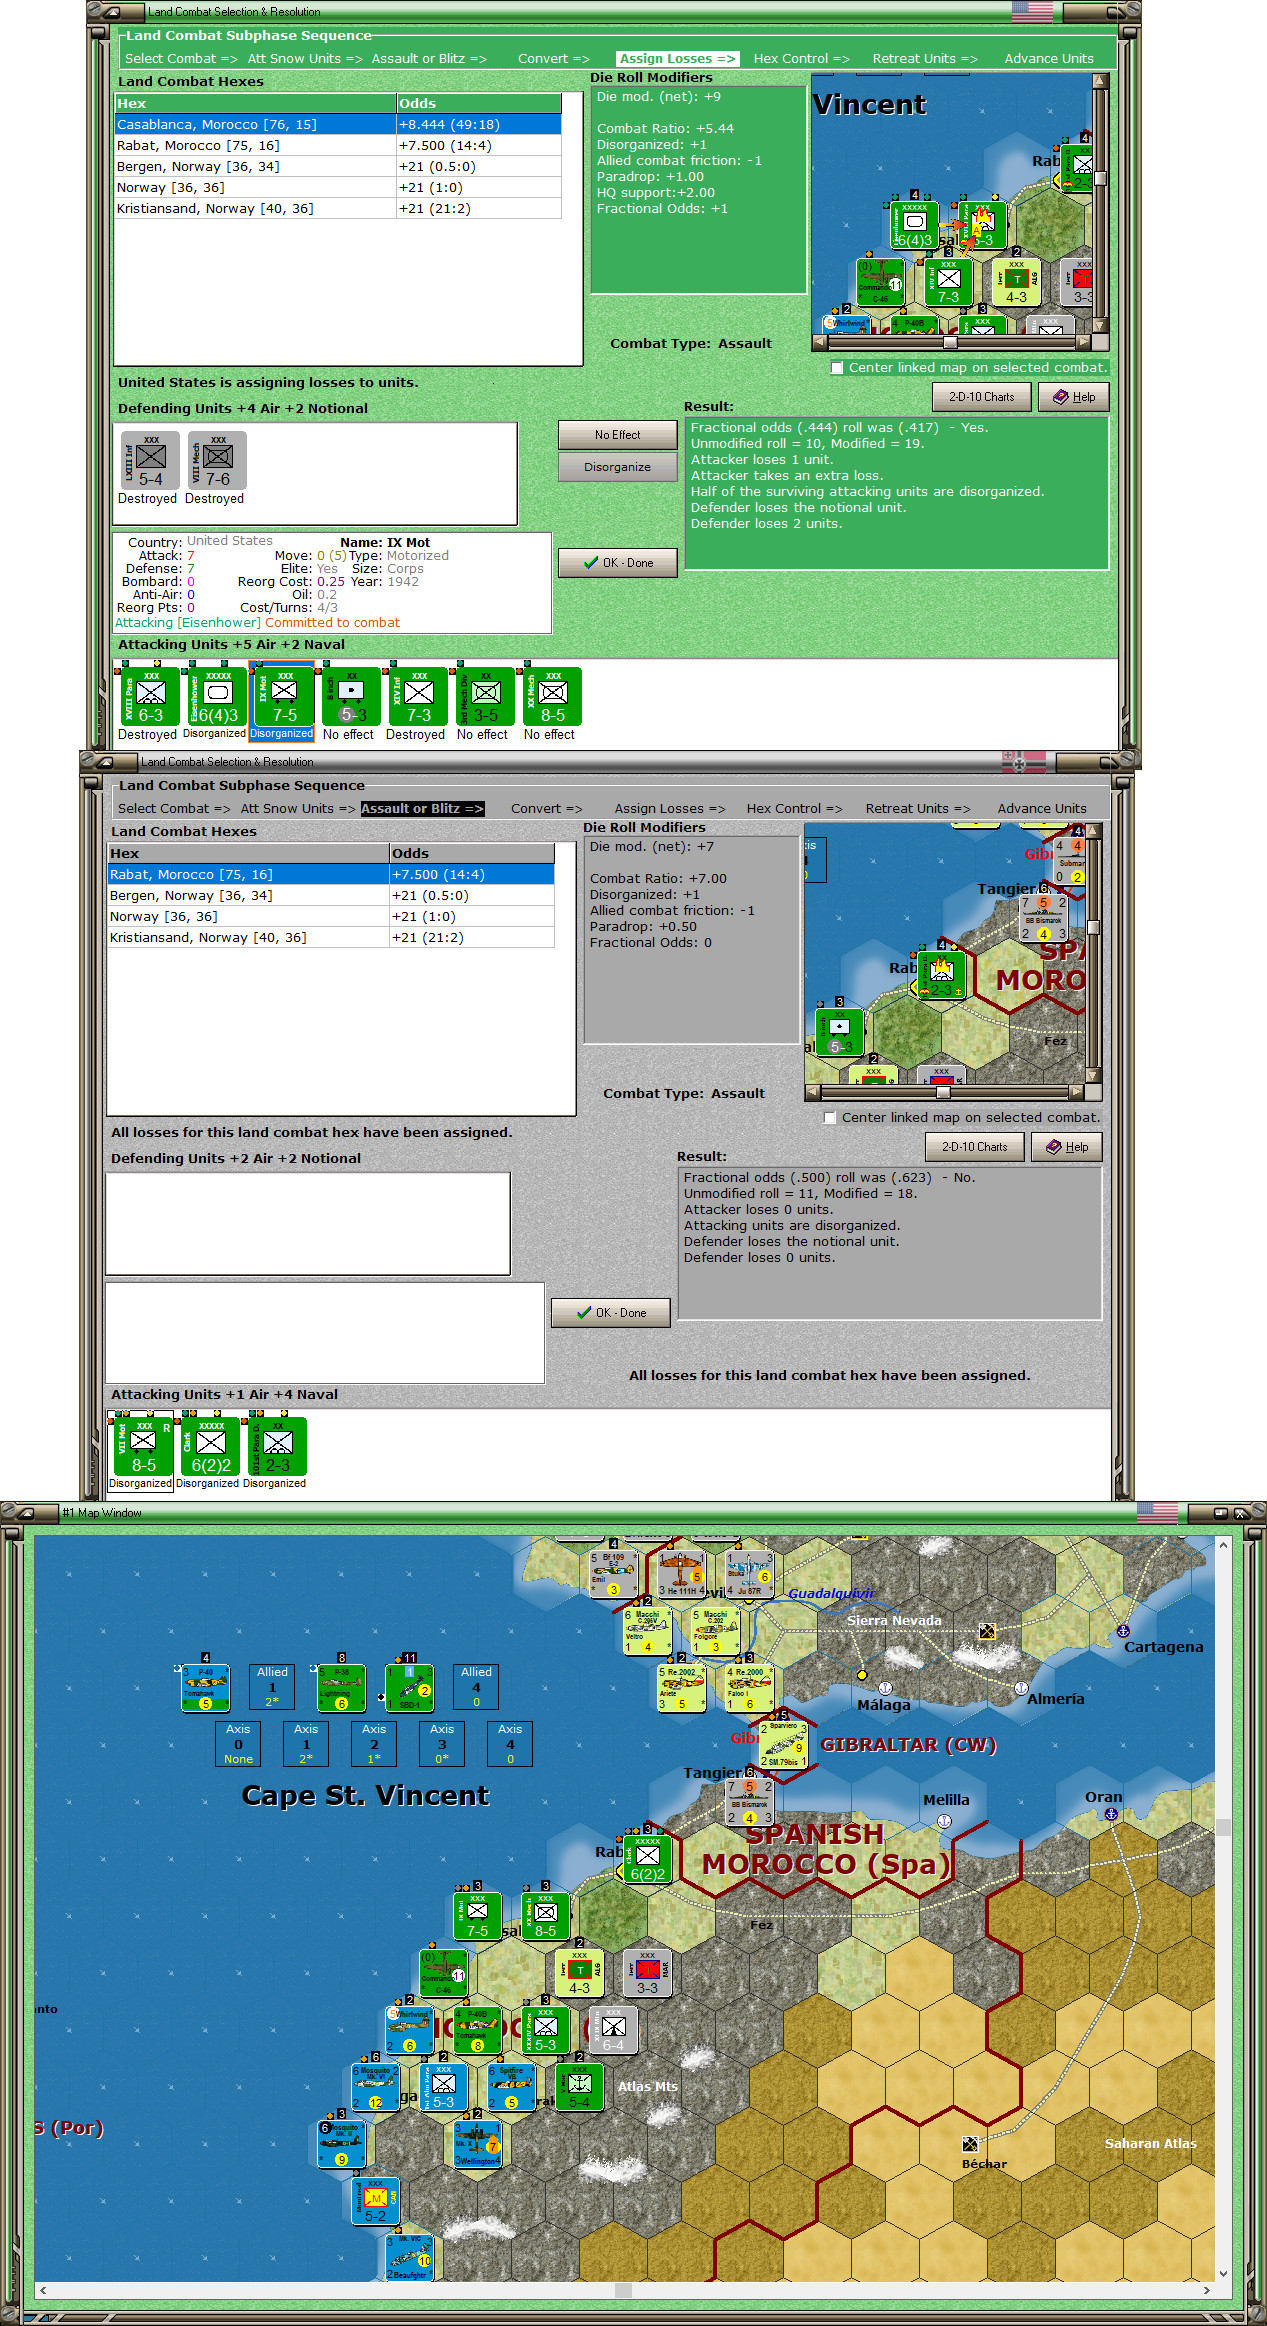Go to Select Combat step in upper window
Screen dimensions: 1267x2326
pyautogui.click(x=181, y=59)
